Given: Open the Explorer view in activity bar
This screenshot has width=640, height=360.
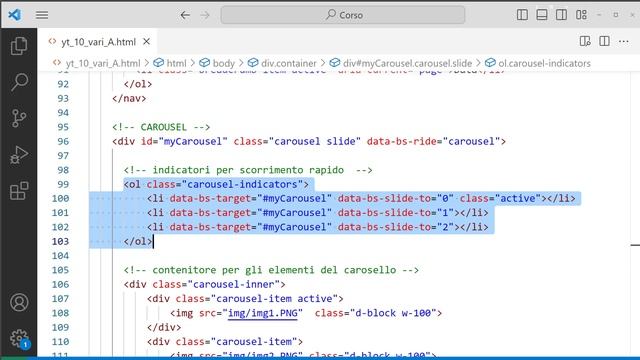Looking at the screenshot, I should 19,46.
